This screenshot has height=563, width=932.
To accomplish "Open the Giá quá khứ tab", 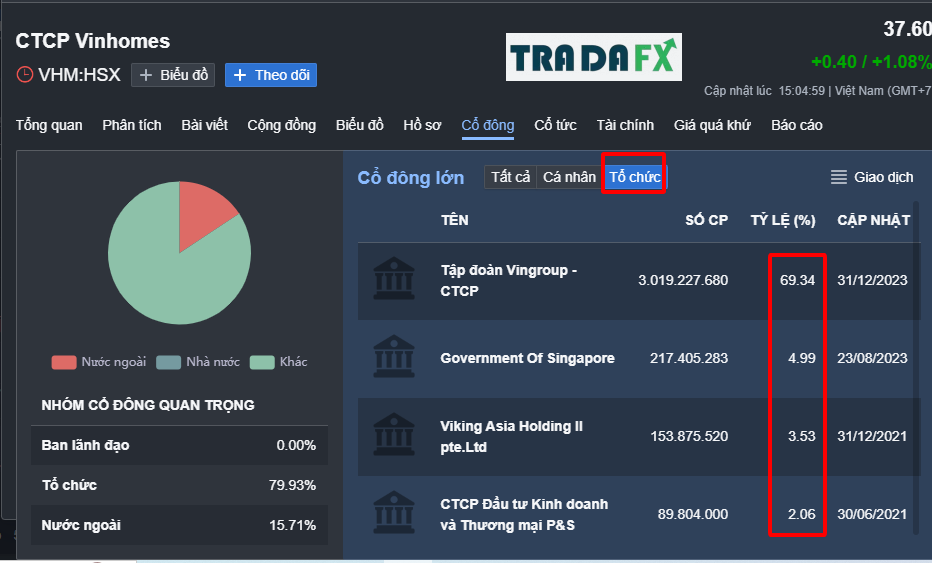I will (x=713, y=125).
